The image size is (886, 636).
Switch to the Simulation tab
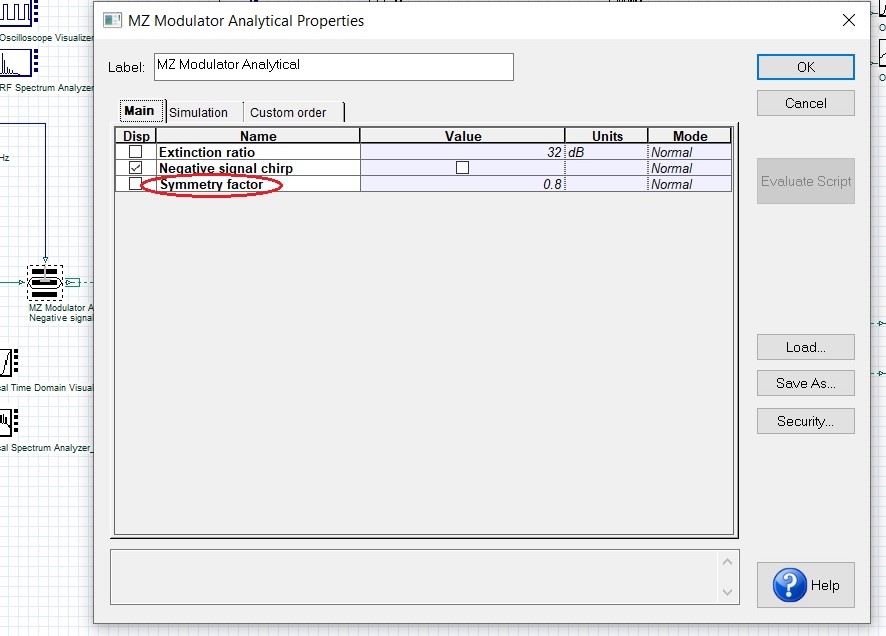click(201, 111)
